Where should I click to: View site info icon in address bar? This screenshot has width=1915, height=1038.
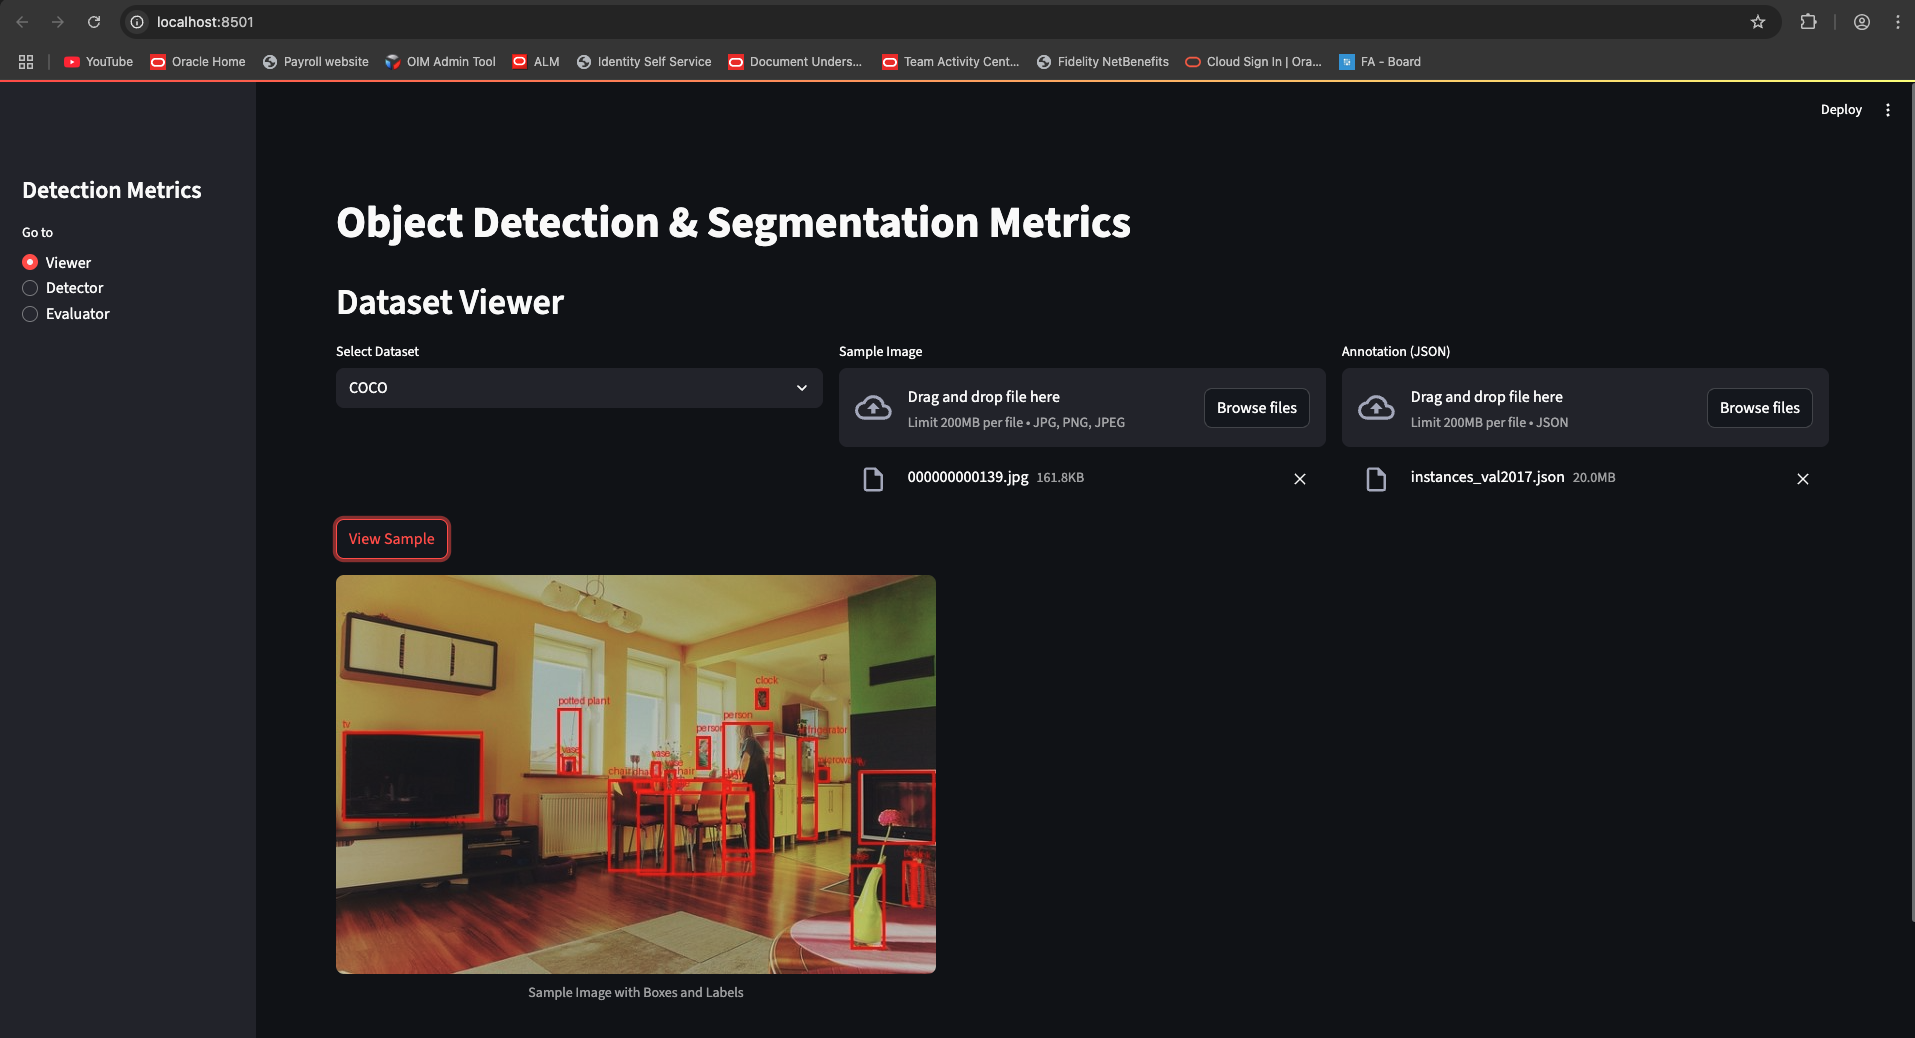tap(138, 22)
